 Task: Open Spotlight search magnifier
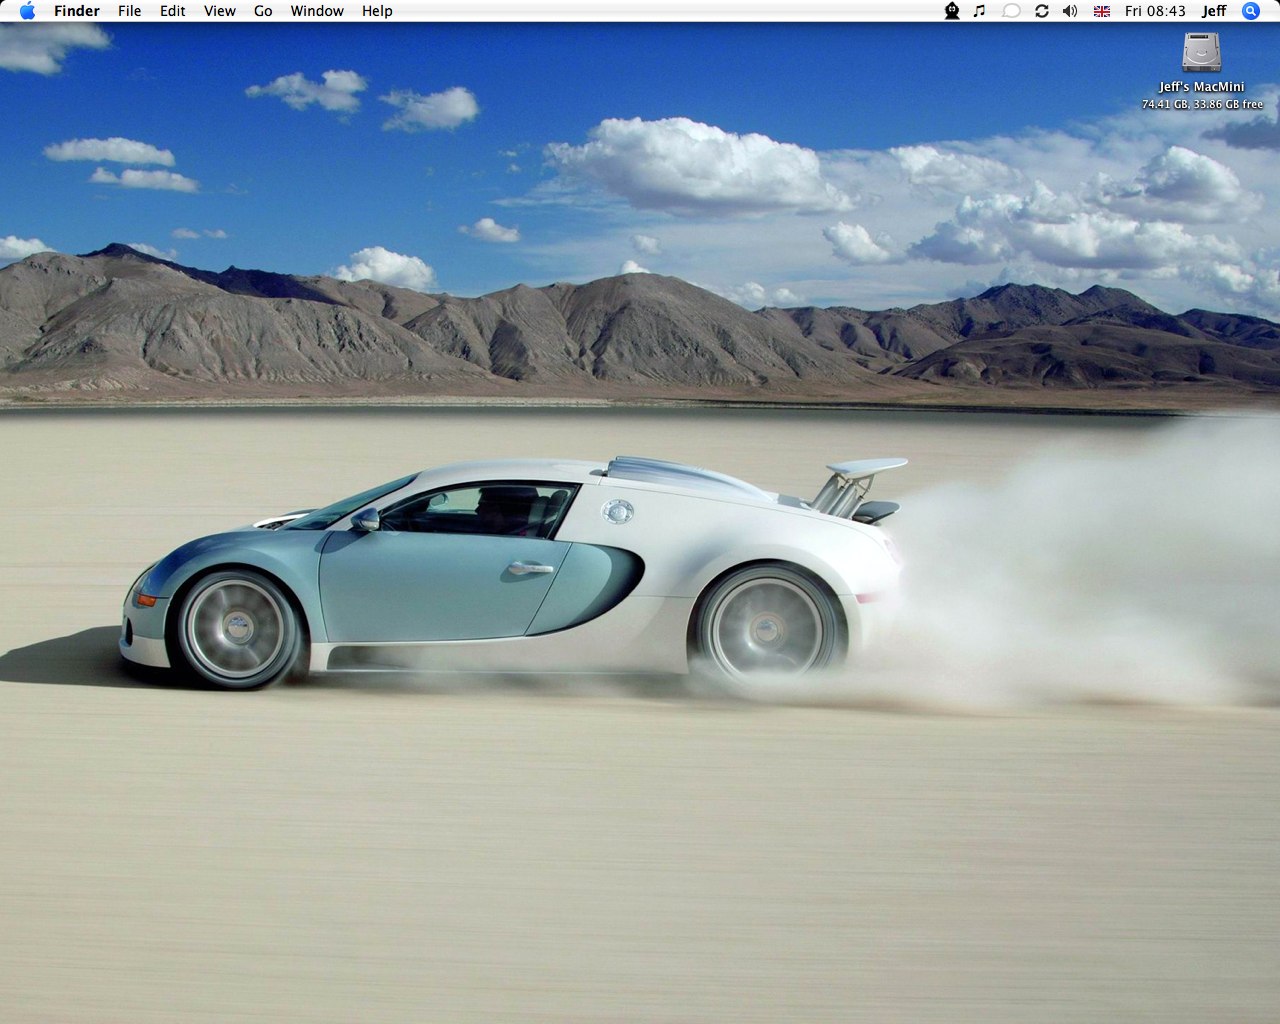click(1251, 11)
